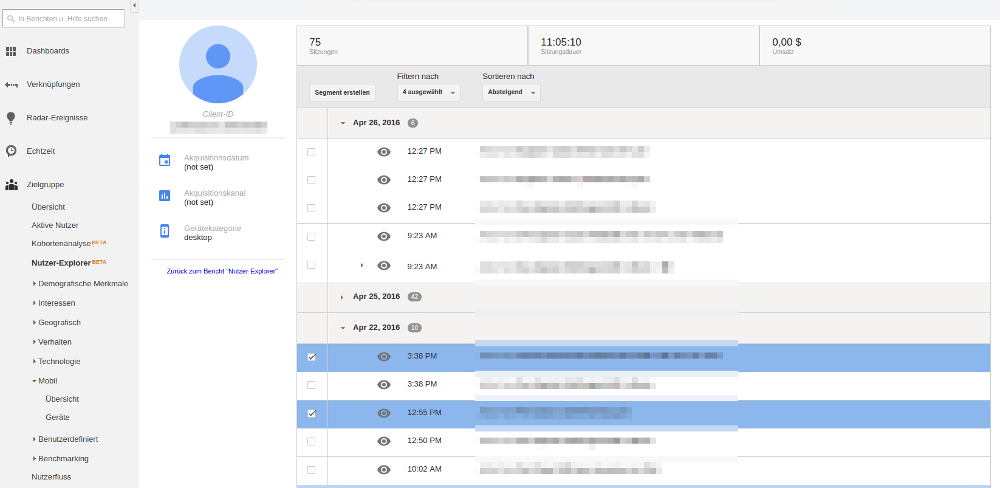Image resolution: width=1000 pixels, height=488 pixels.
Task: Tick the checkbox of the bottom 12:27 PM row
Action: click(x=311, y=208)
